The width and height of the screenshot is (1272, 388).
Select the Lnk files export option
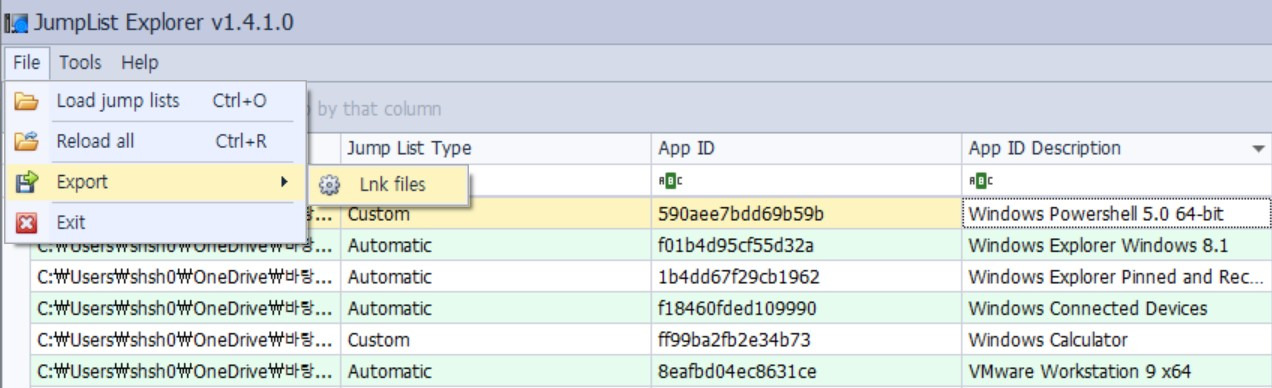coord(389,185)
